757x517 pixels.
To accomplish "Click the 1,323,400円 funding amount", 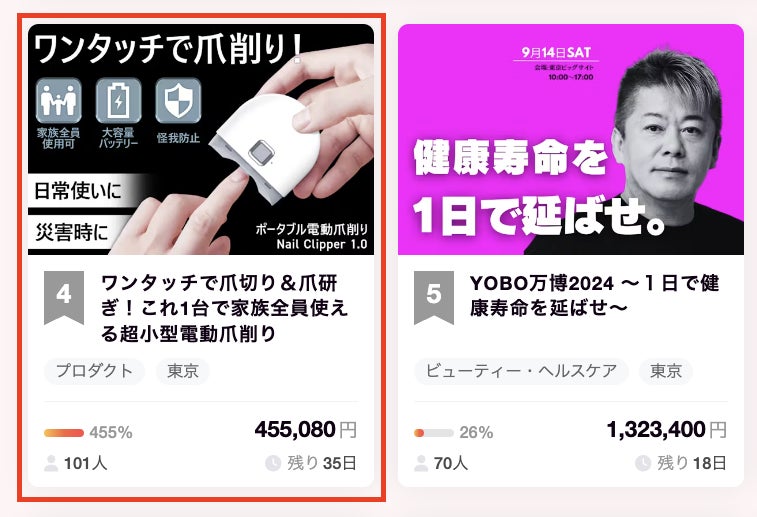I will pos(667,430).
